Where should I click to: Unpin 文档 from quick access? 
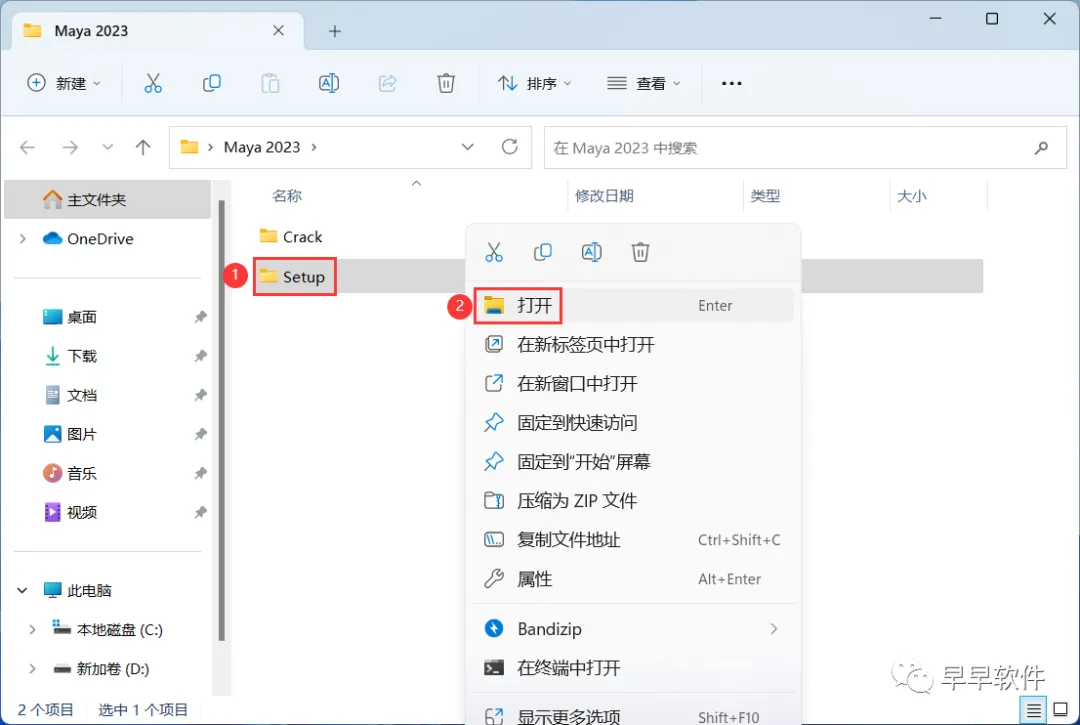[x=200, y=395]
